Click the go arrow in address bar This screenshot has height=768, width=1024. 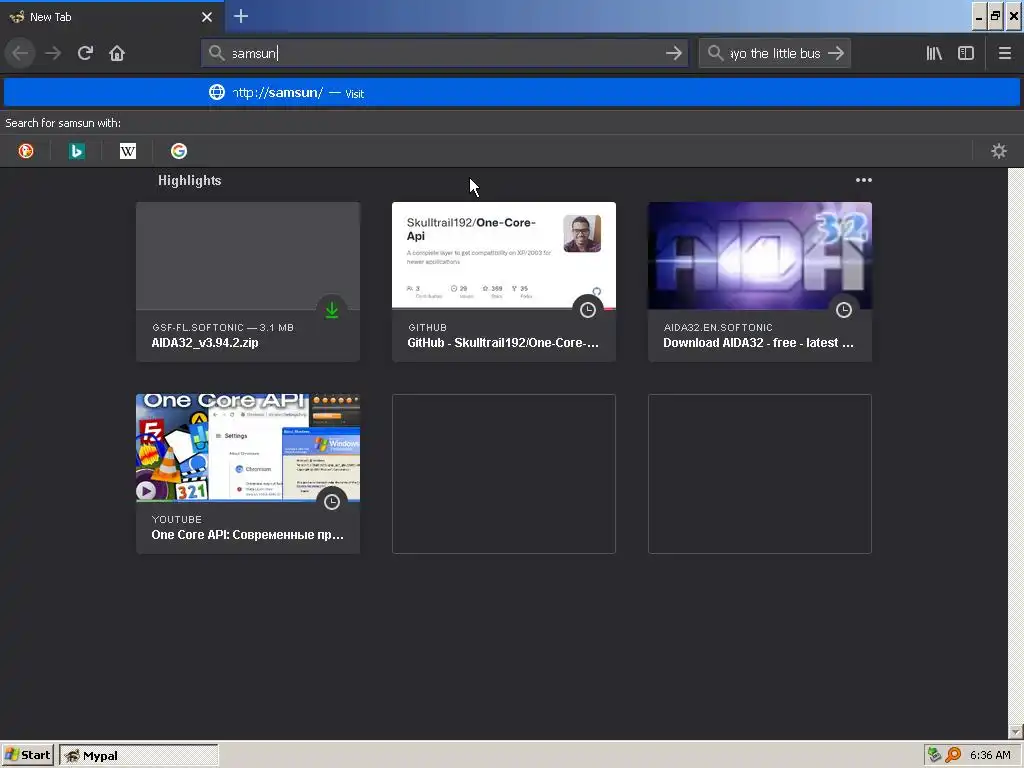click(673, 53)
